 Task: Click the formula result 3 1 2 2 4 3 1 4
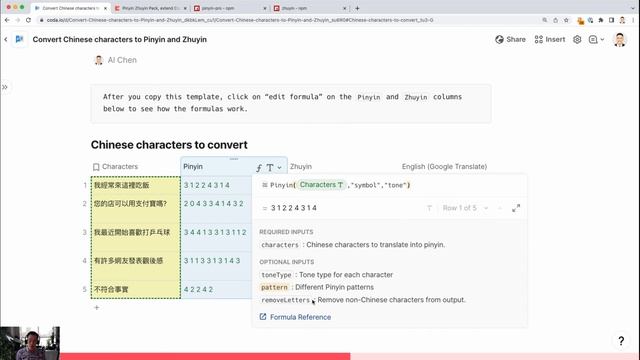(x=294, y=208)
